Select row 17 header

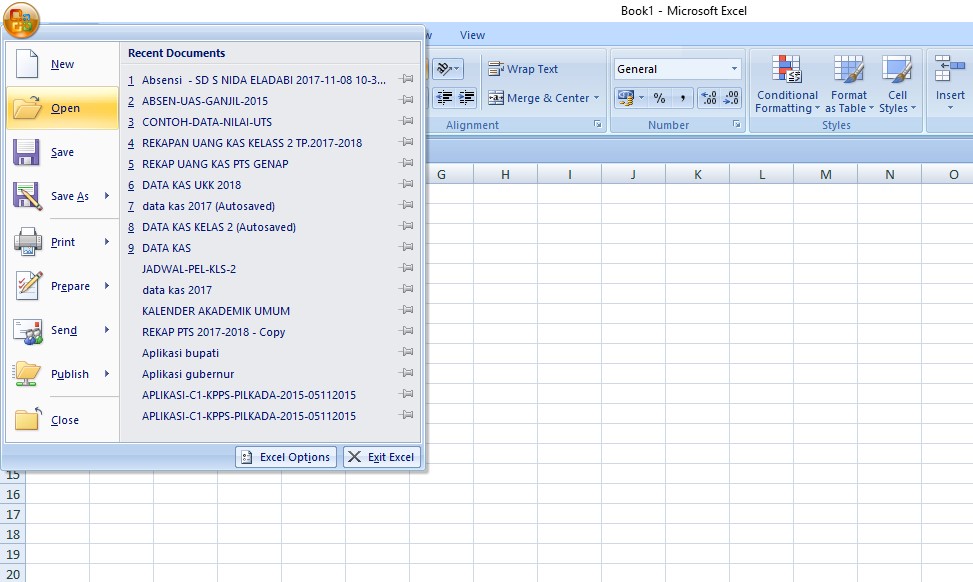coord(13,514)
